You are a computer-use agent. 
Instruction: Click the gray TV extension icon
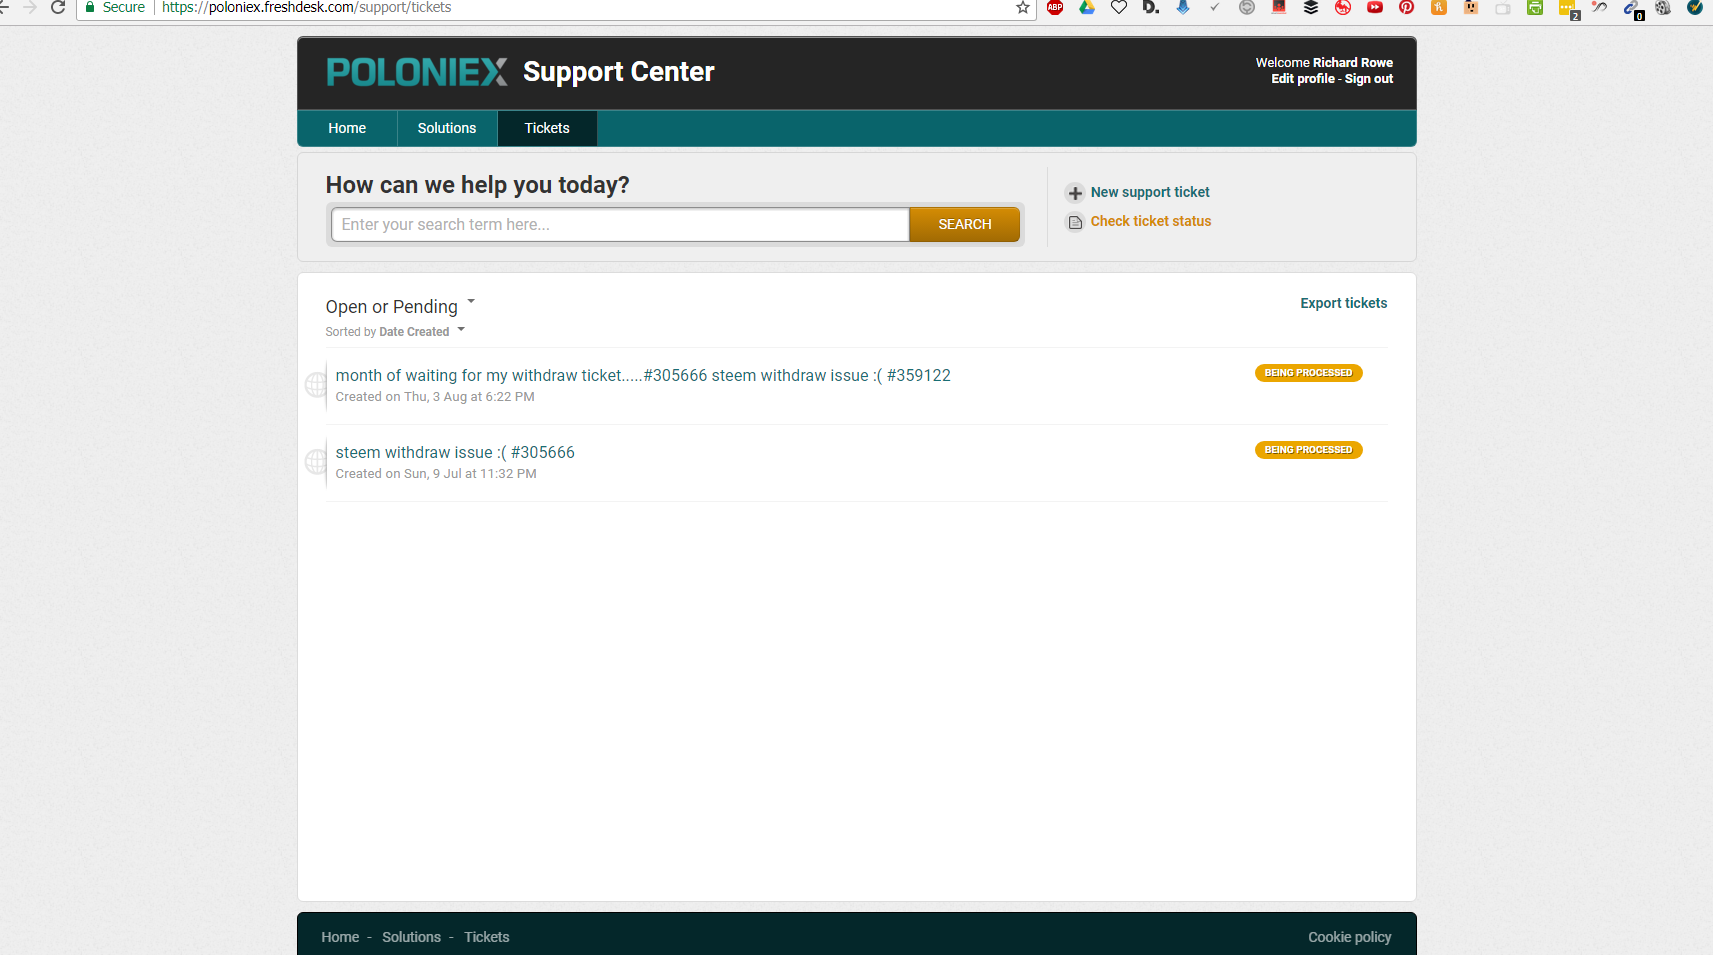click(1503, 7)
